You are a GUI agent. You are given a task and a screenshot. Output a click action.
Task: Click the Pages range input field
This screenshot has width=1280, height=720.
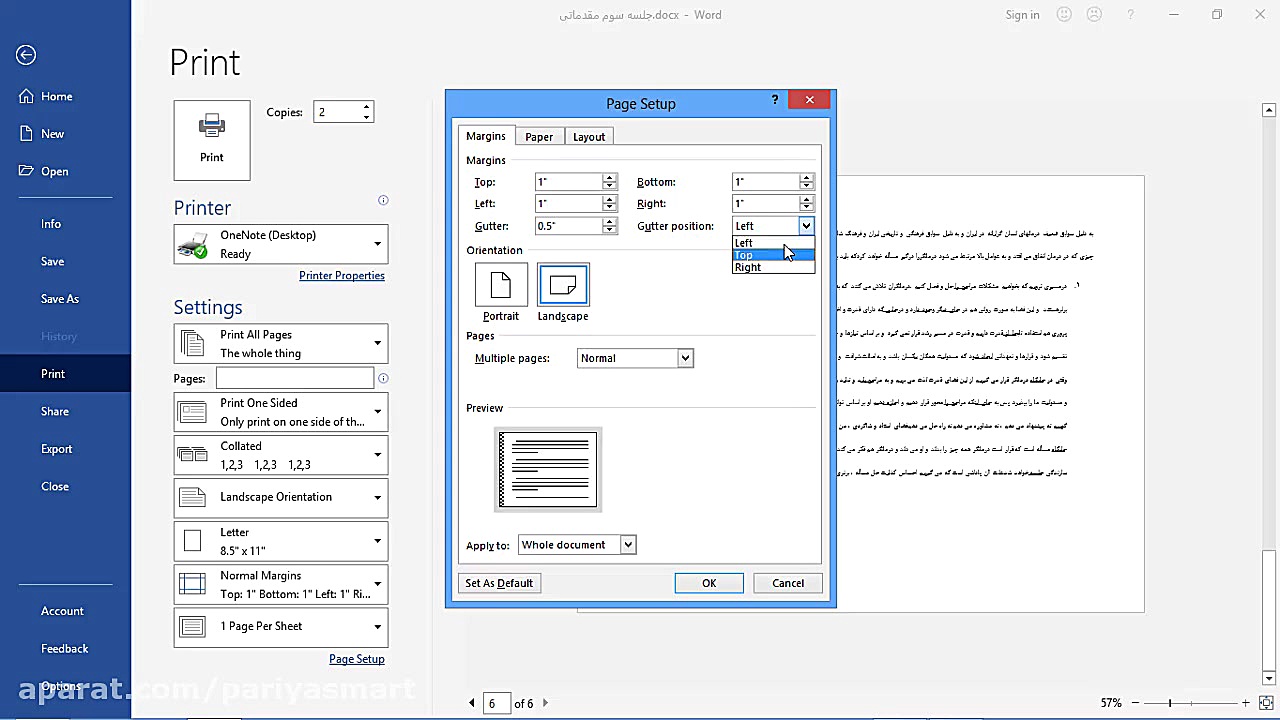click(x=295, y=378)
